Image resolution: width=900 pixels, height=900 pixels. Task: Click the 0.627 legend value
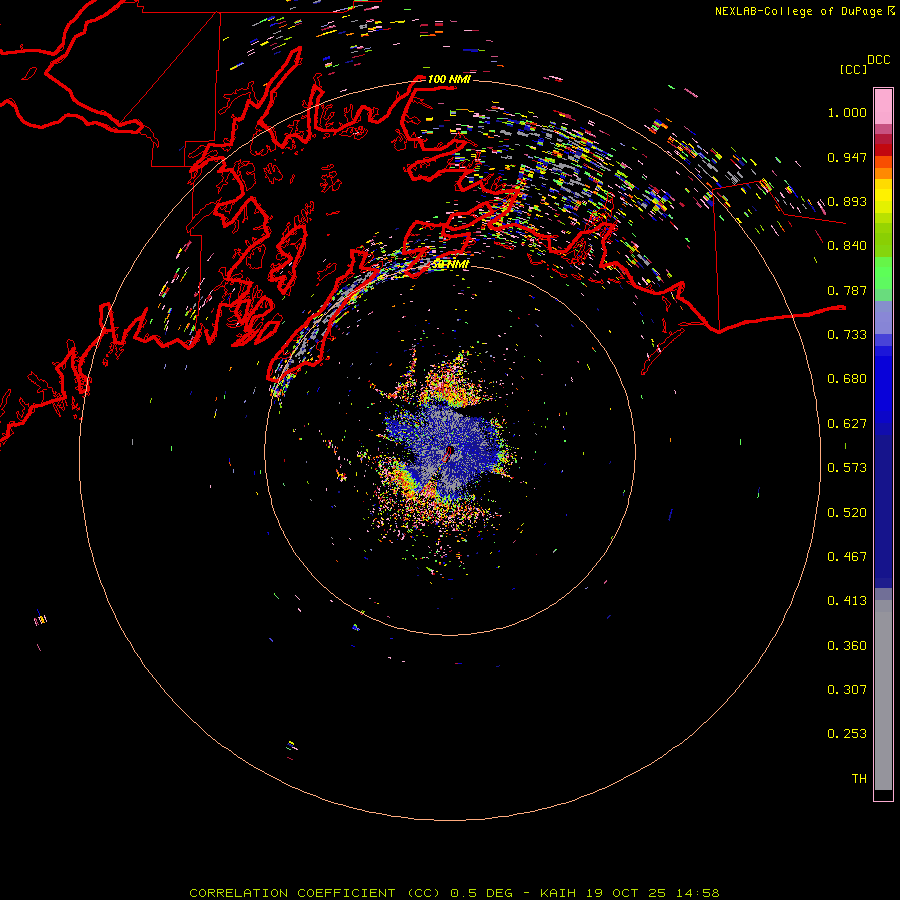[x=847, y=424]
